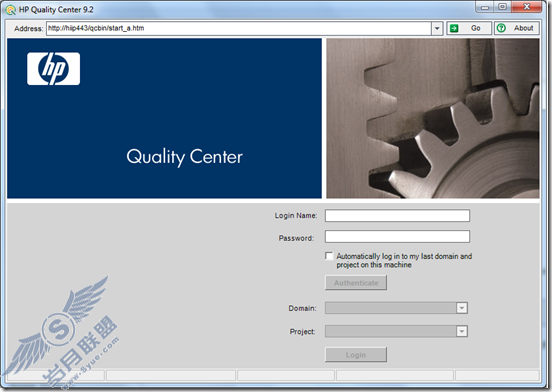Enable automatic login checkbox
The height and width of the screenshot is (392, 552).
(x=329, y=256)
